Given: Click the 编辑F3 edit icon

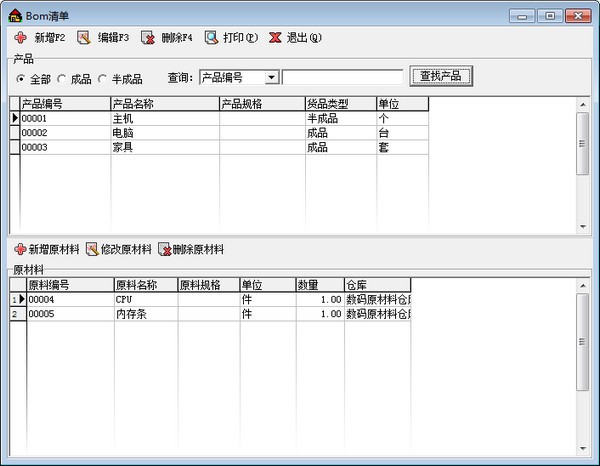Looking at the screenshot, I should coord(84,38).
